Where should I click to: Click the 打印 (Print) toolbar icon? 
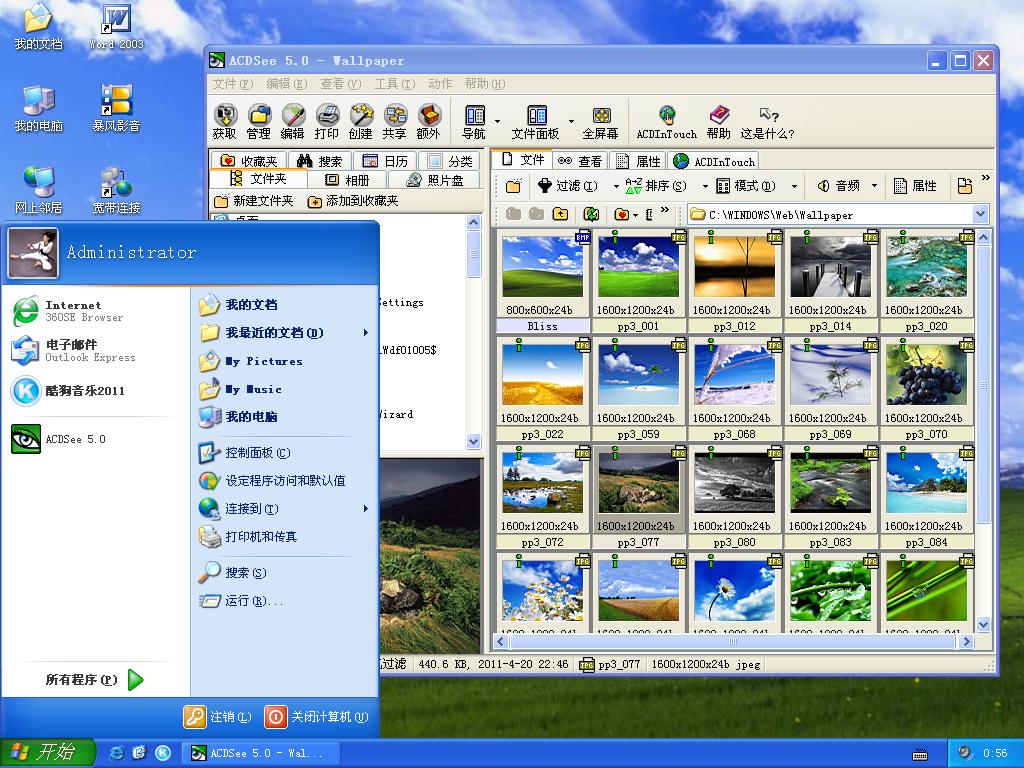click(x=326, y=119)
